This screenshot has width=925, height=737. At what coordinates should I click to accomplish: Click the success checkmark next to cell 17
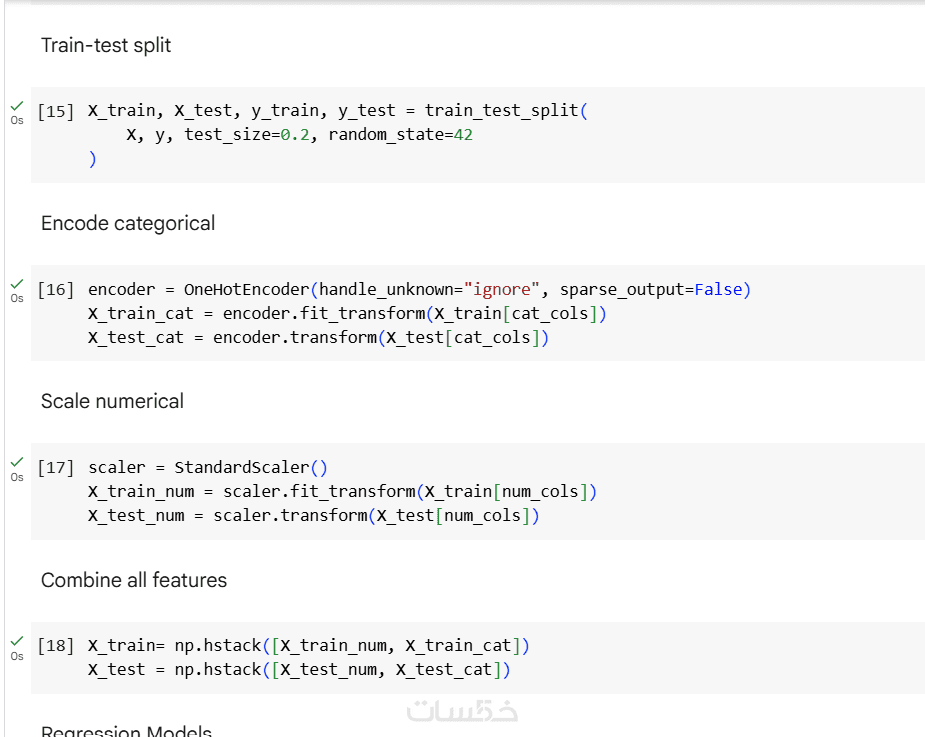tap(17, 462)
